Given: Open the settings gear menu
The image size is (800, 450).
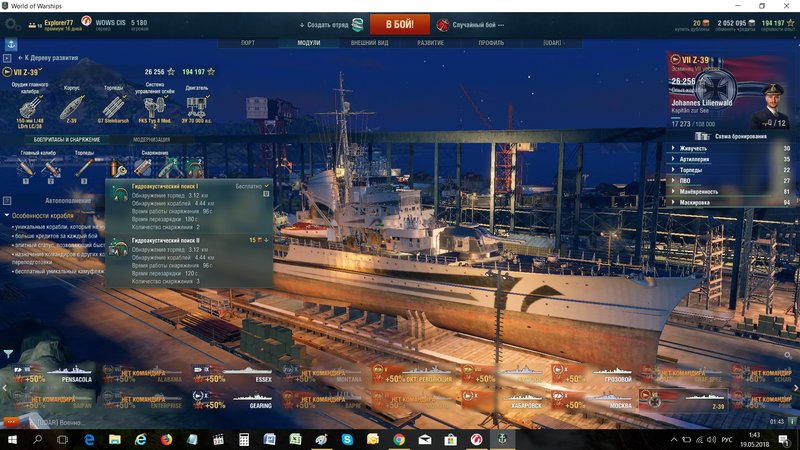Looking at the screenshot, I should pyautogui.click(x=12, y=23).
